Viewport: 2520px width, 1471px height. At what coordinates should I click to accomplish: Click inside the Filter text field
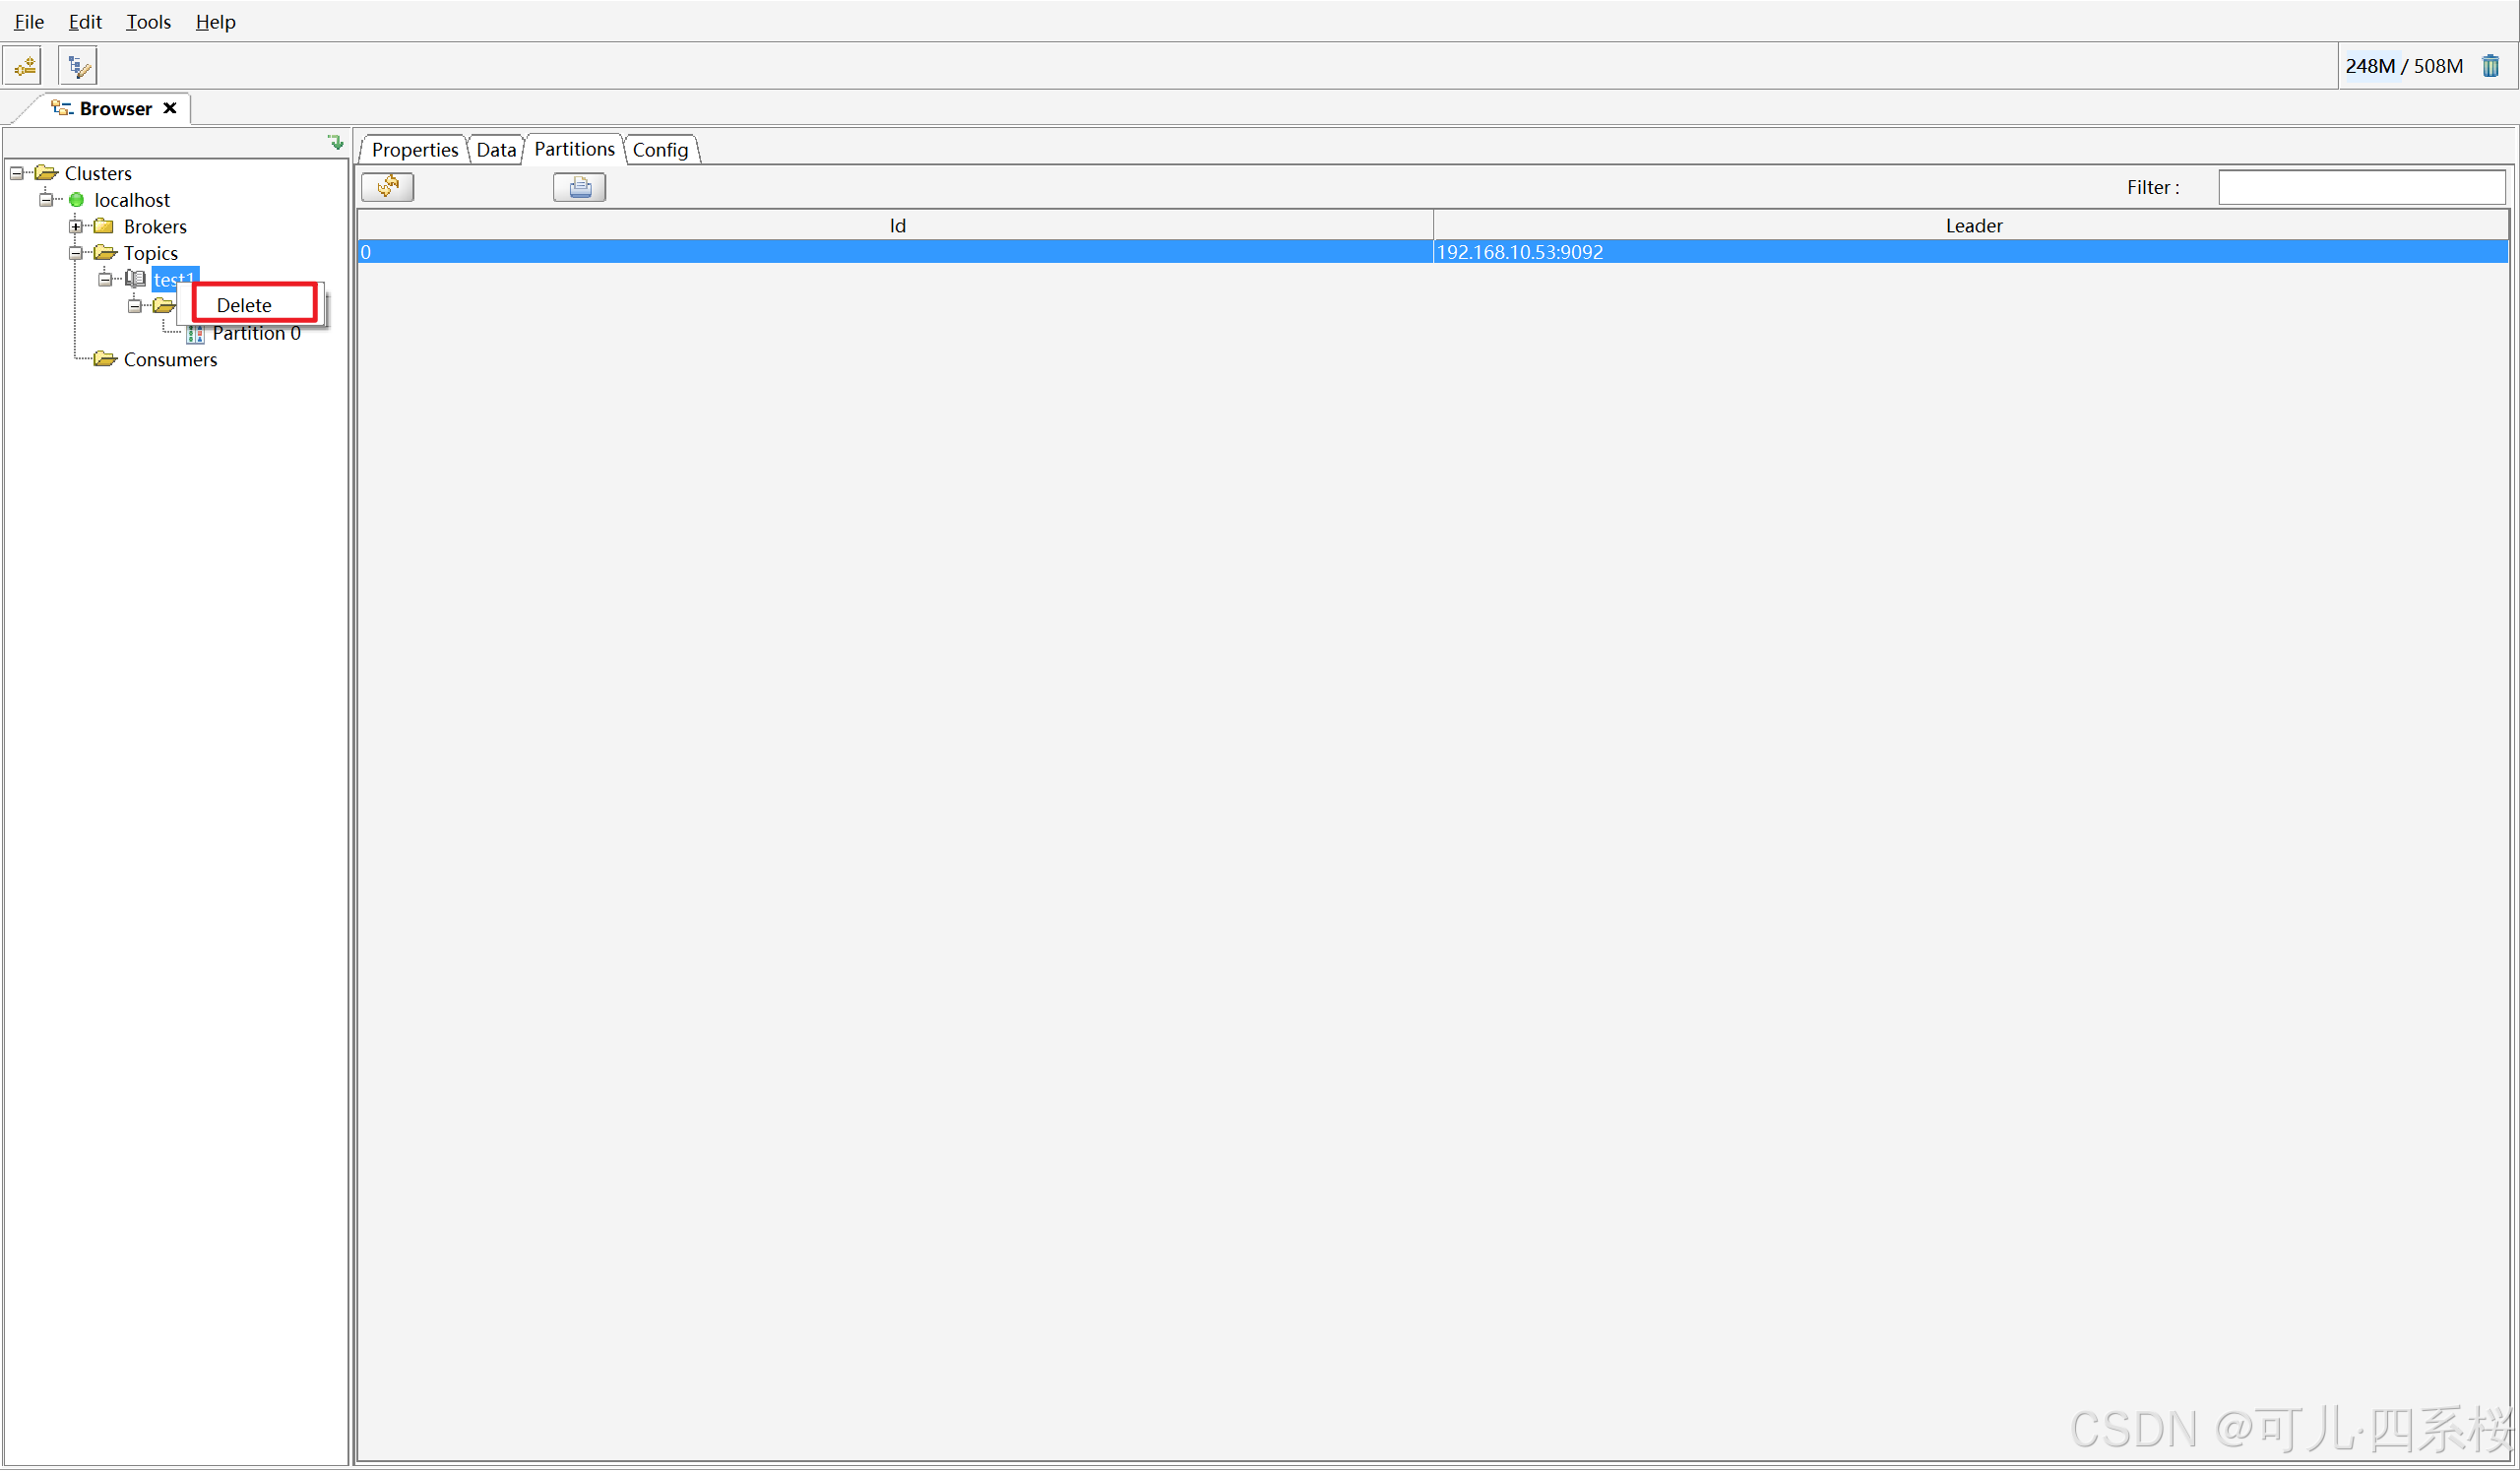click(x=2361, y=187)
